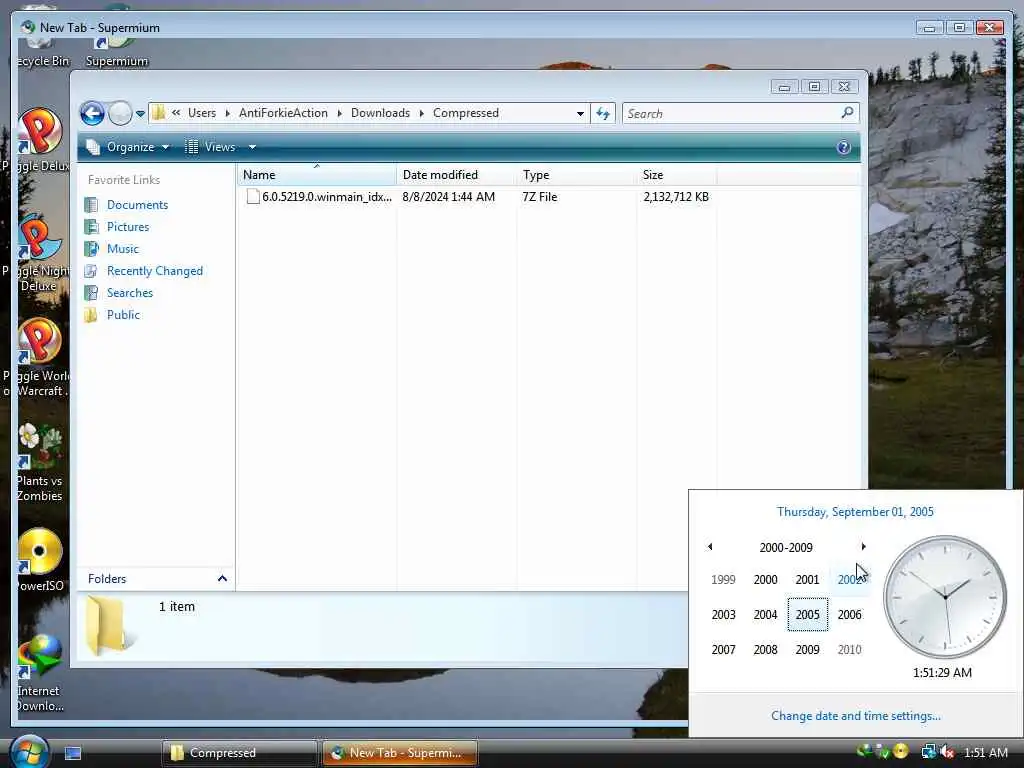Click the Public folder icon in sidebar
This screenshot has width=1024, height=768.
tap(91, 315)
